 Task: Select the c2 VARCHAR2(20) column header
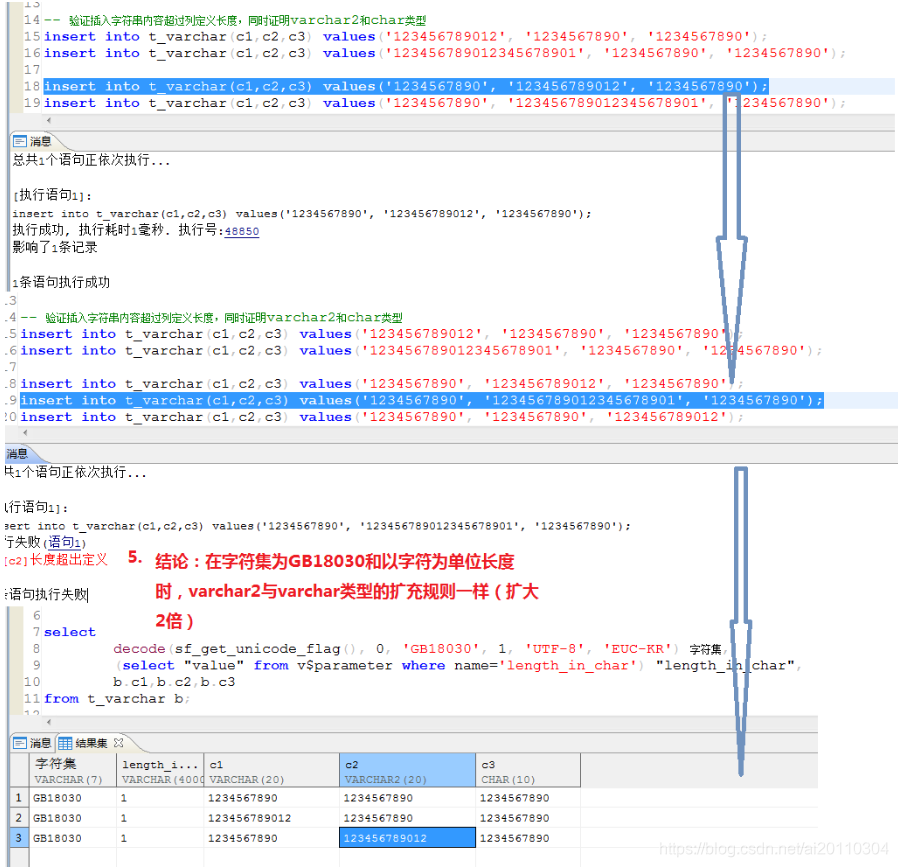pyautogui.click(x=407, y=770)
